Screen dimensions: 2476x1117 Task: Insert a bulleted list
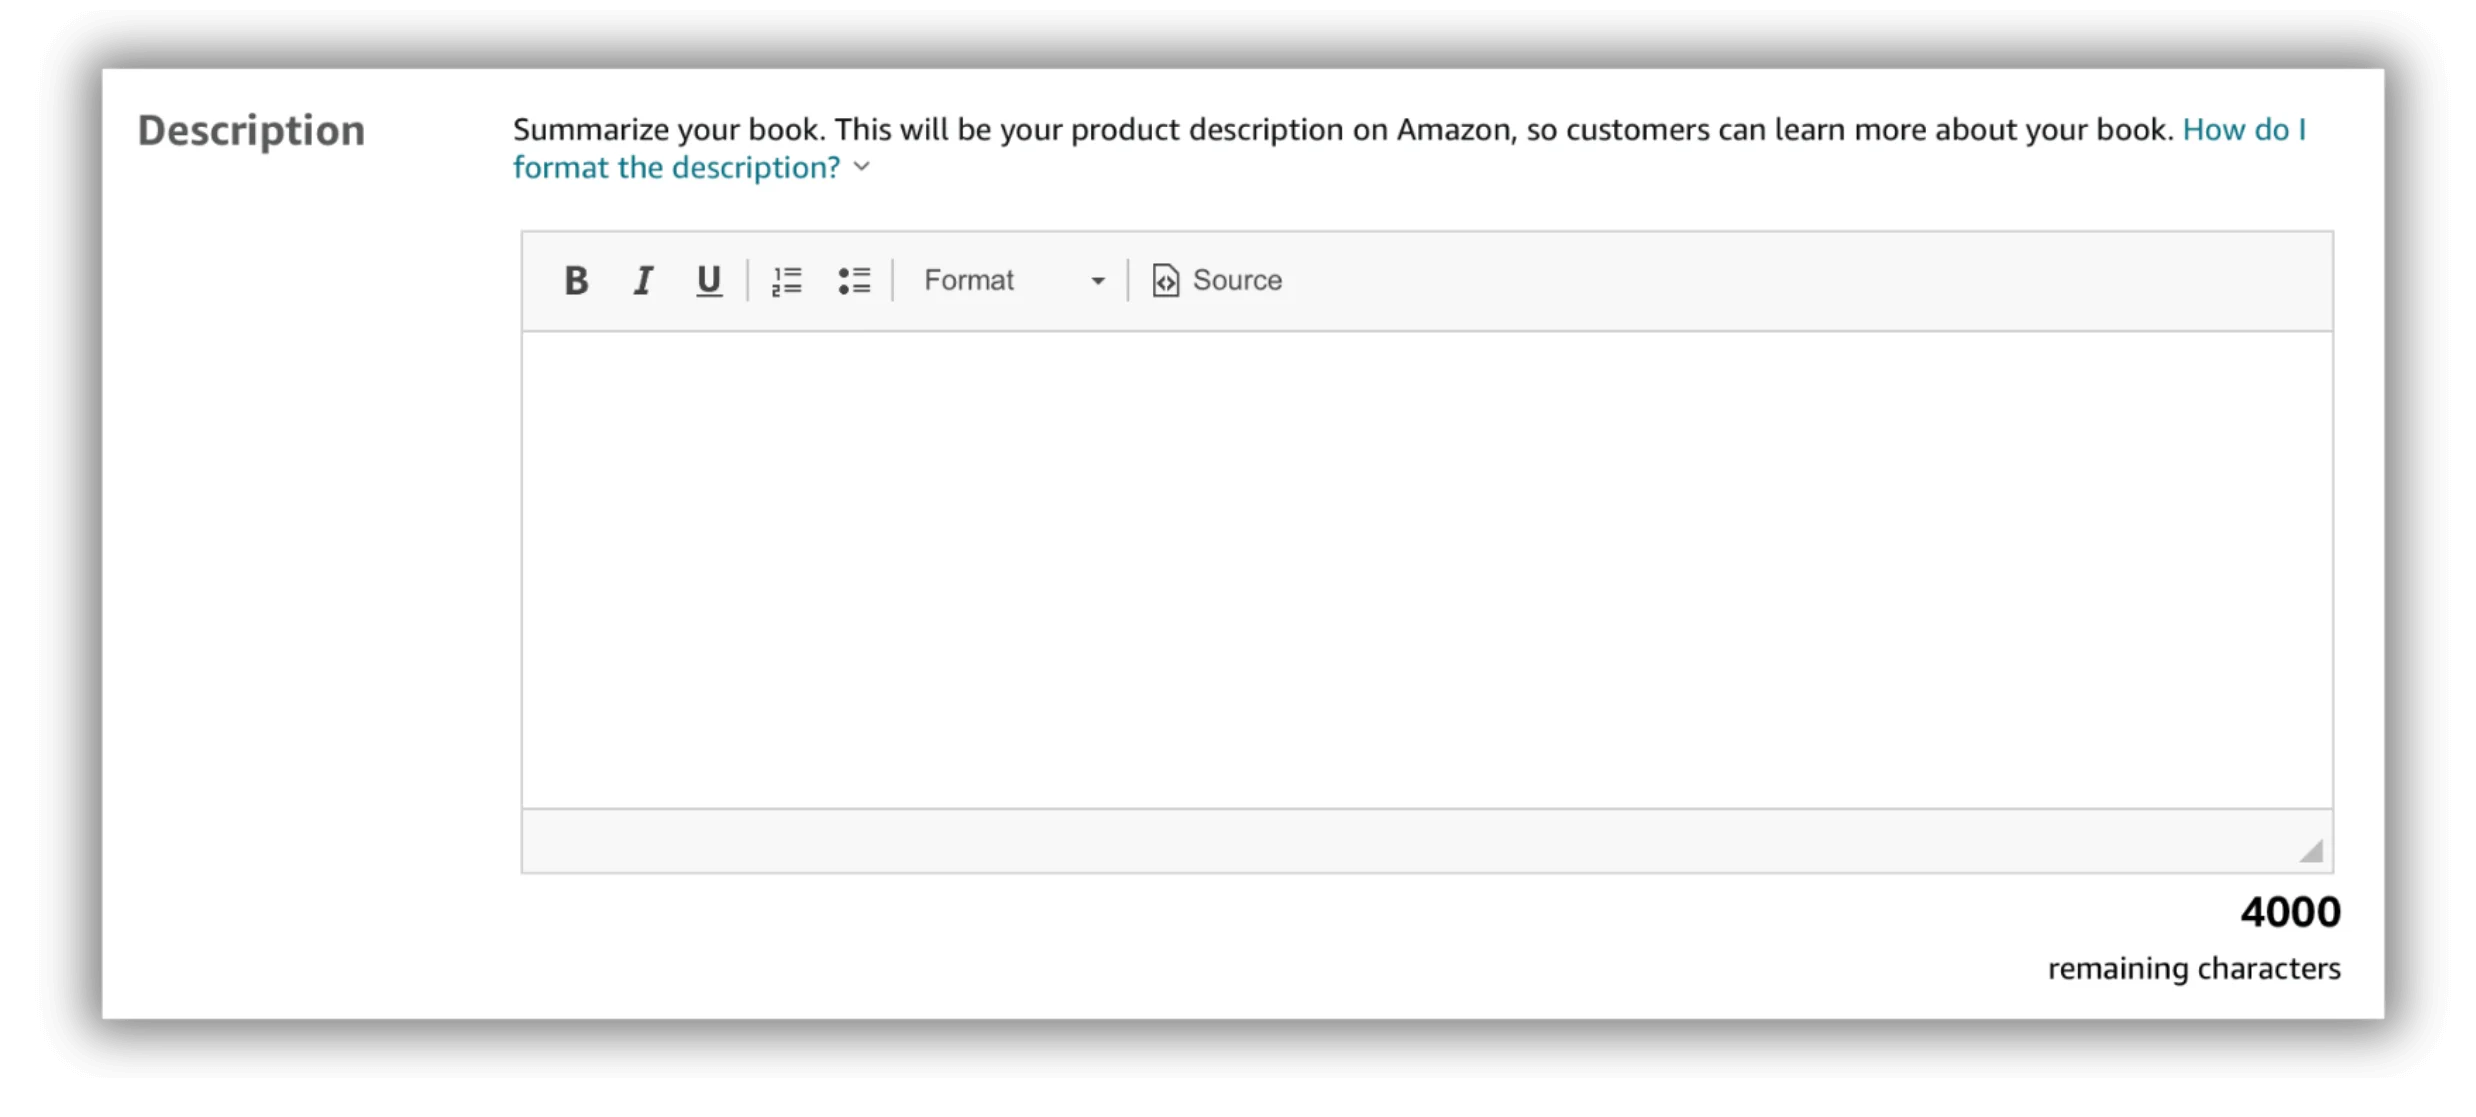[854, 281]
